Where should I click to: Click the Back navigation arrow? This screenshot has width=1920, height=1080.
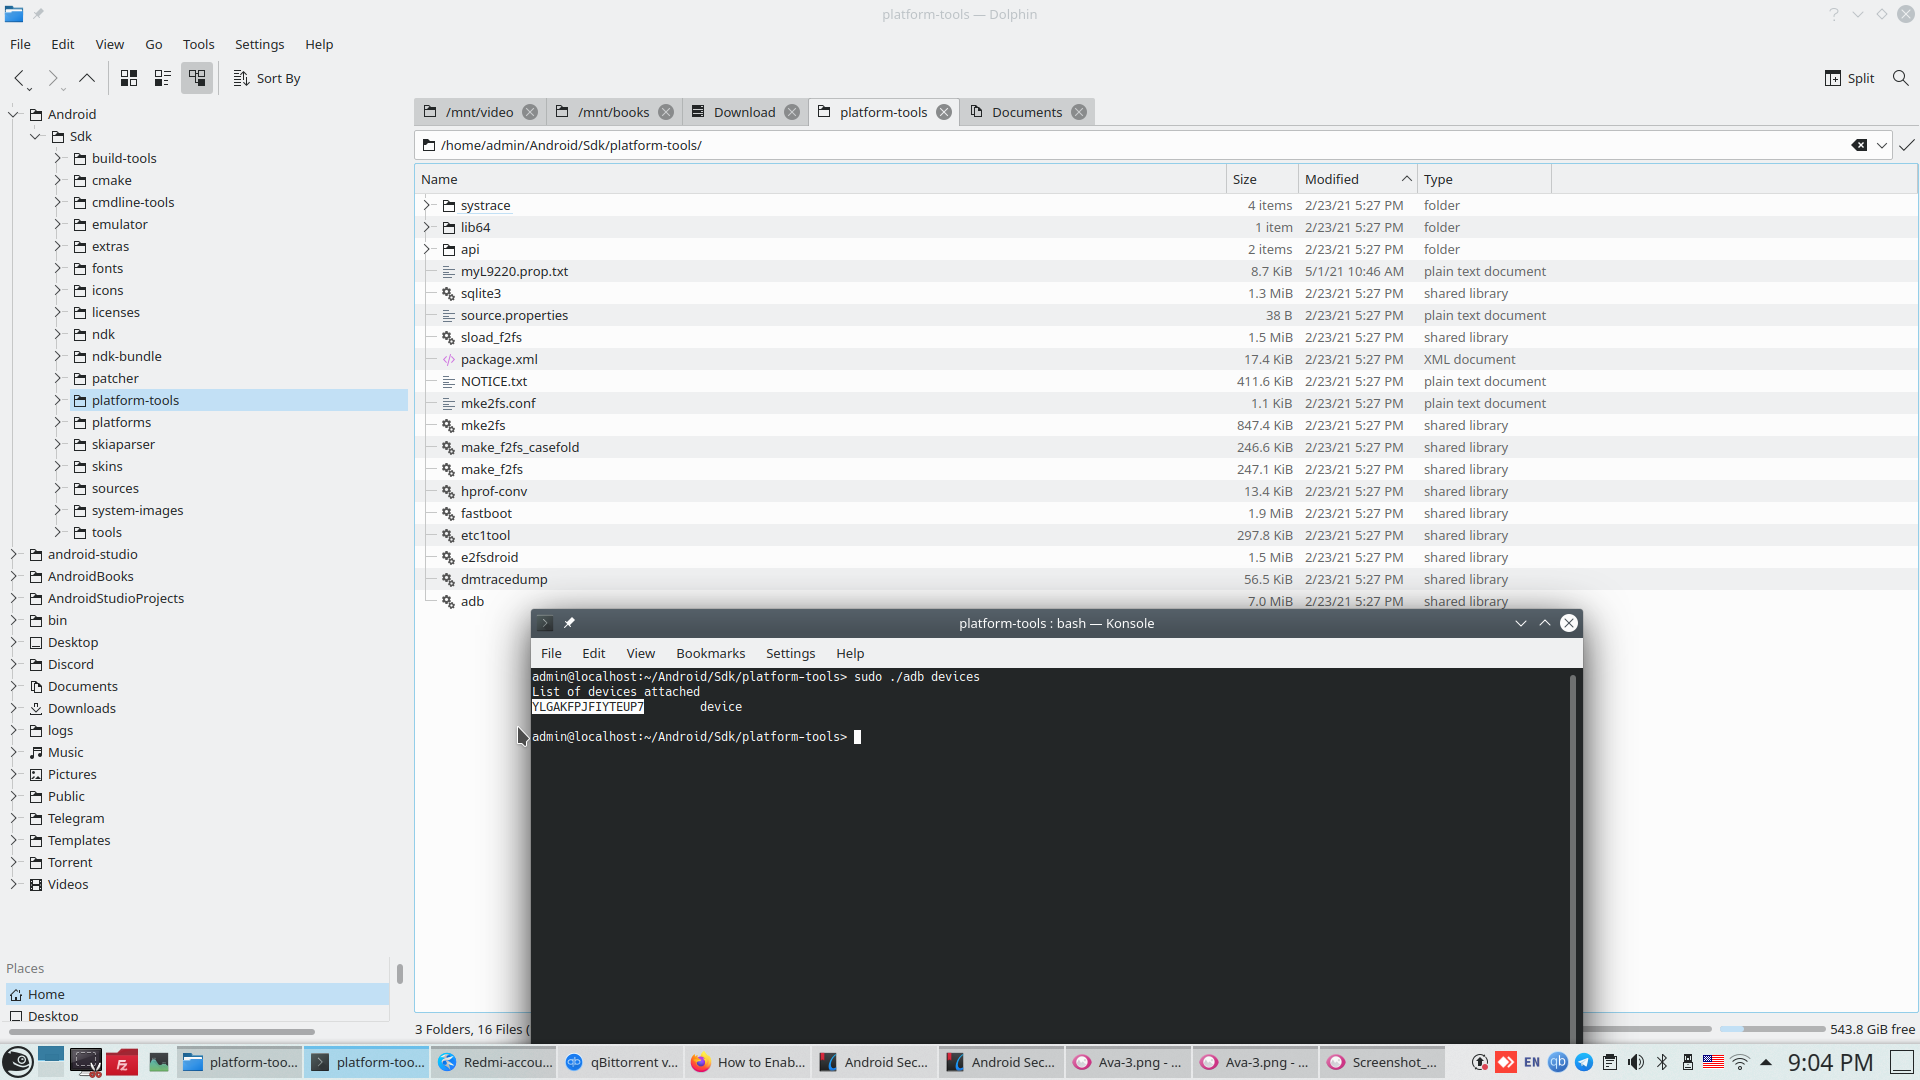coord(19,78)
